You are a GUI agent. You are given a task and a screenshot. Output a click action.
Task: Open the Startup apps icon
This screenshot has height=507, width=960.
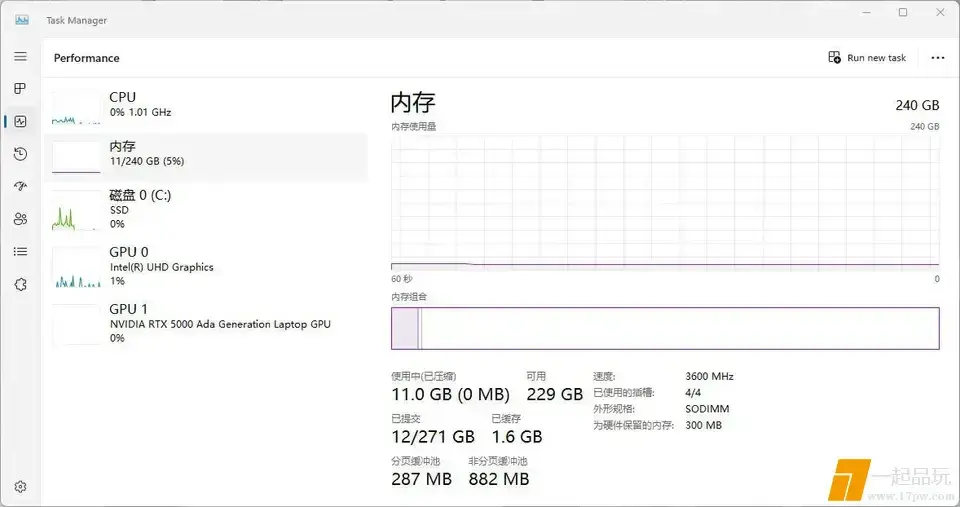(x=20, y=187)
